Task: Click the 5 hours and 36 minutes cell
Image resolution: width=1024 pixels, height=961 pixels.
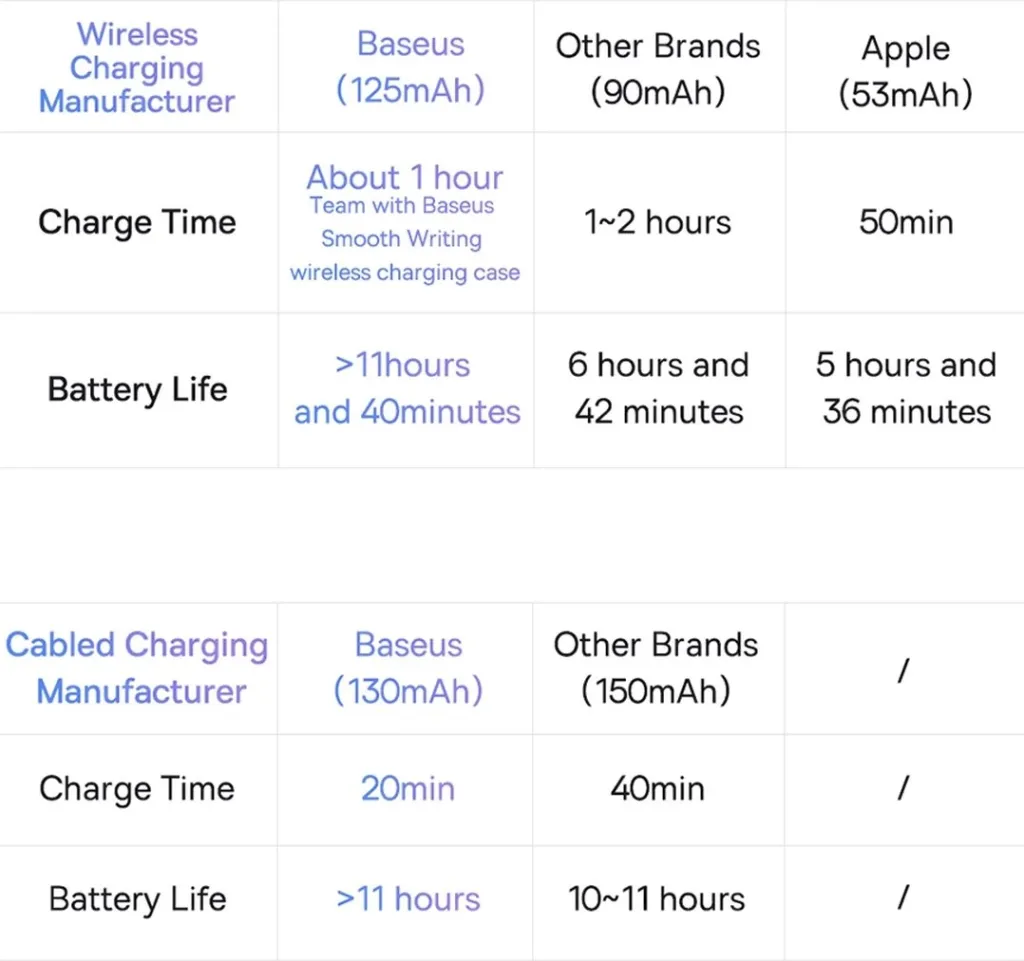Action: tap(906, 388)
